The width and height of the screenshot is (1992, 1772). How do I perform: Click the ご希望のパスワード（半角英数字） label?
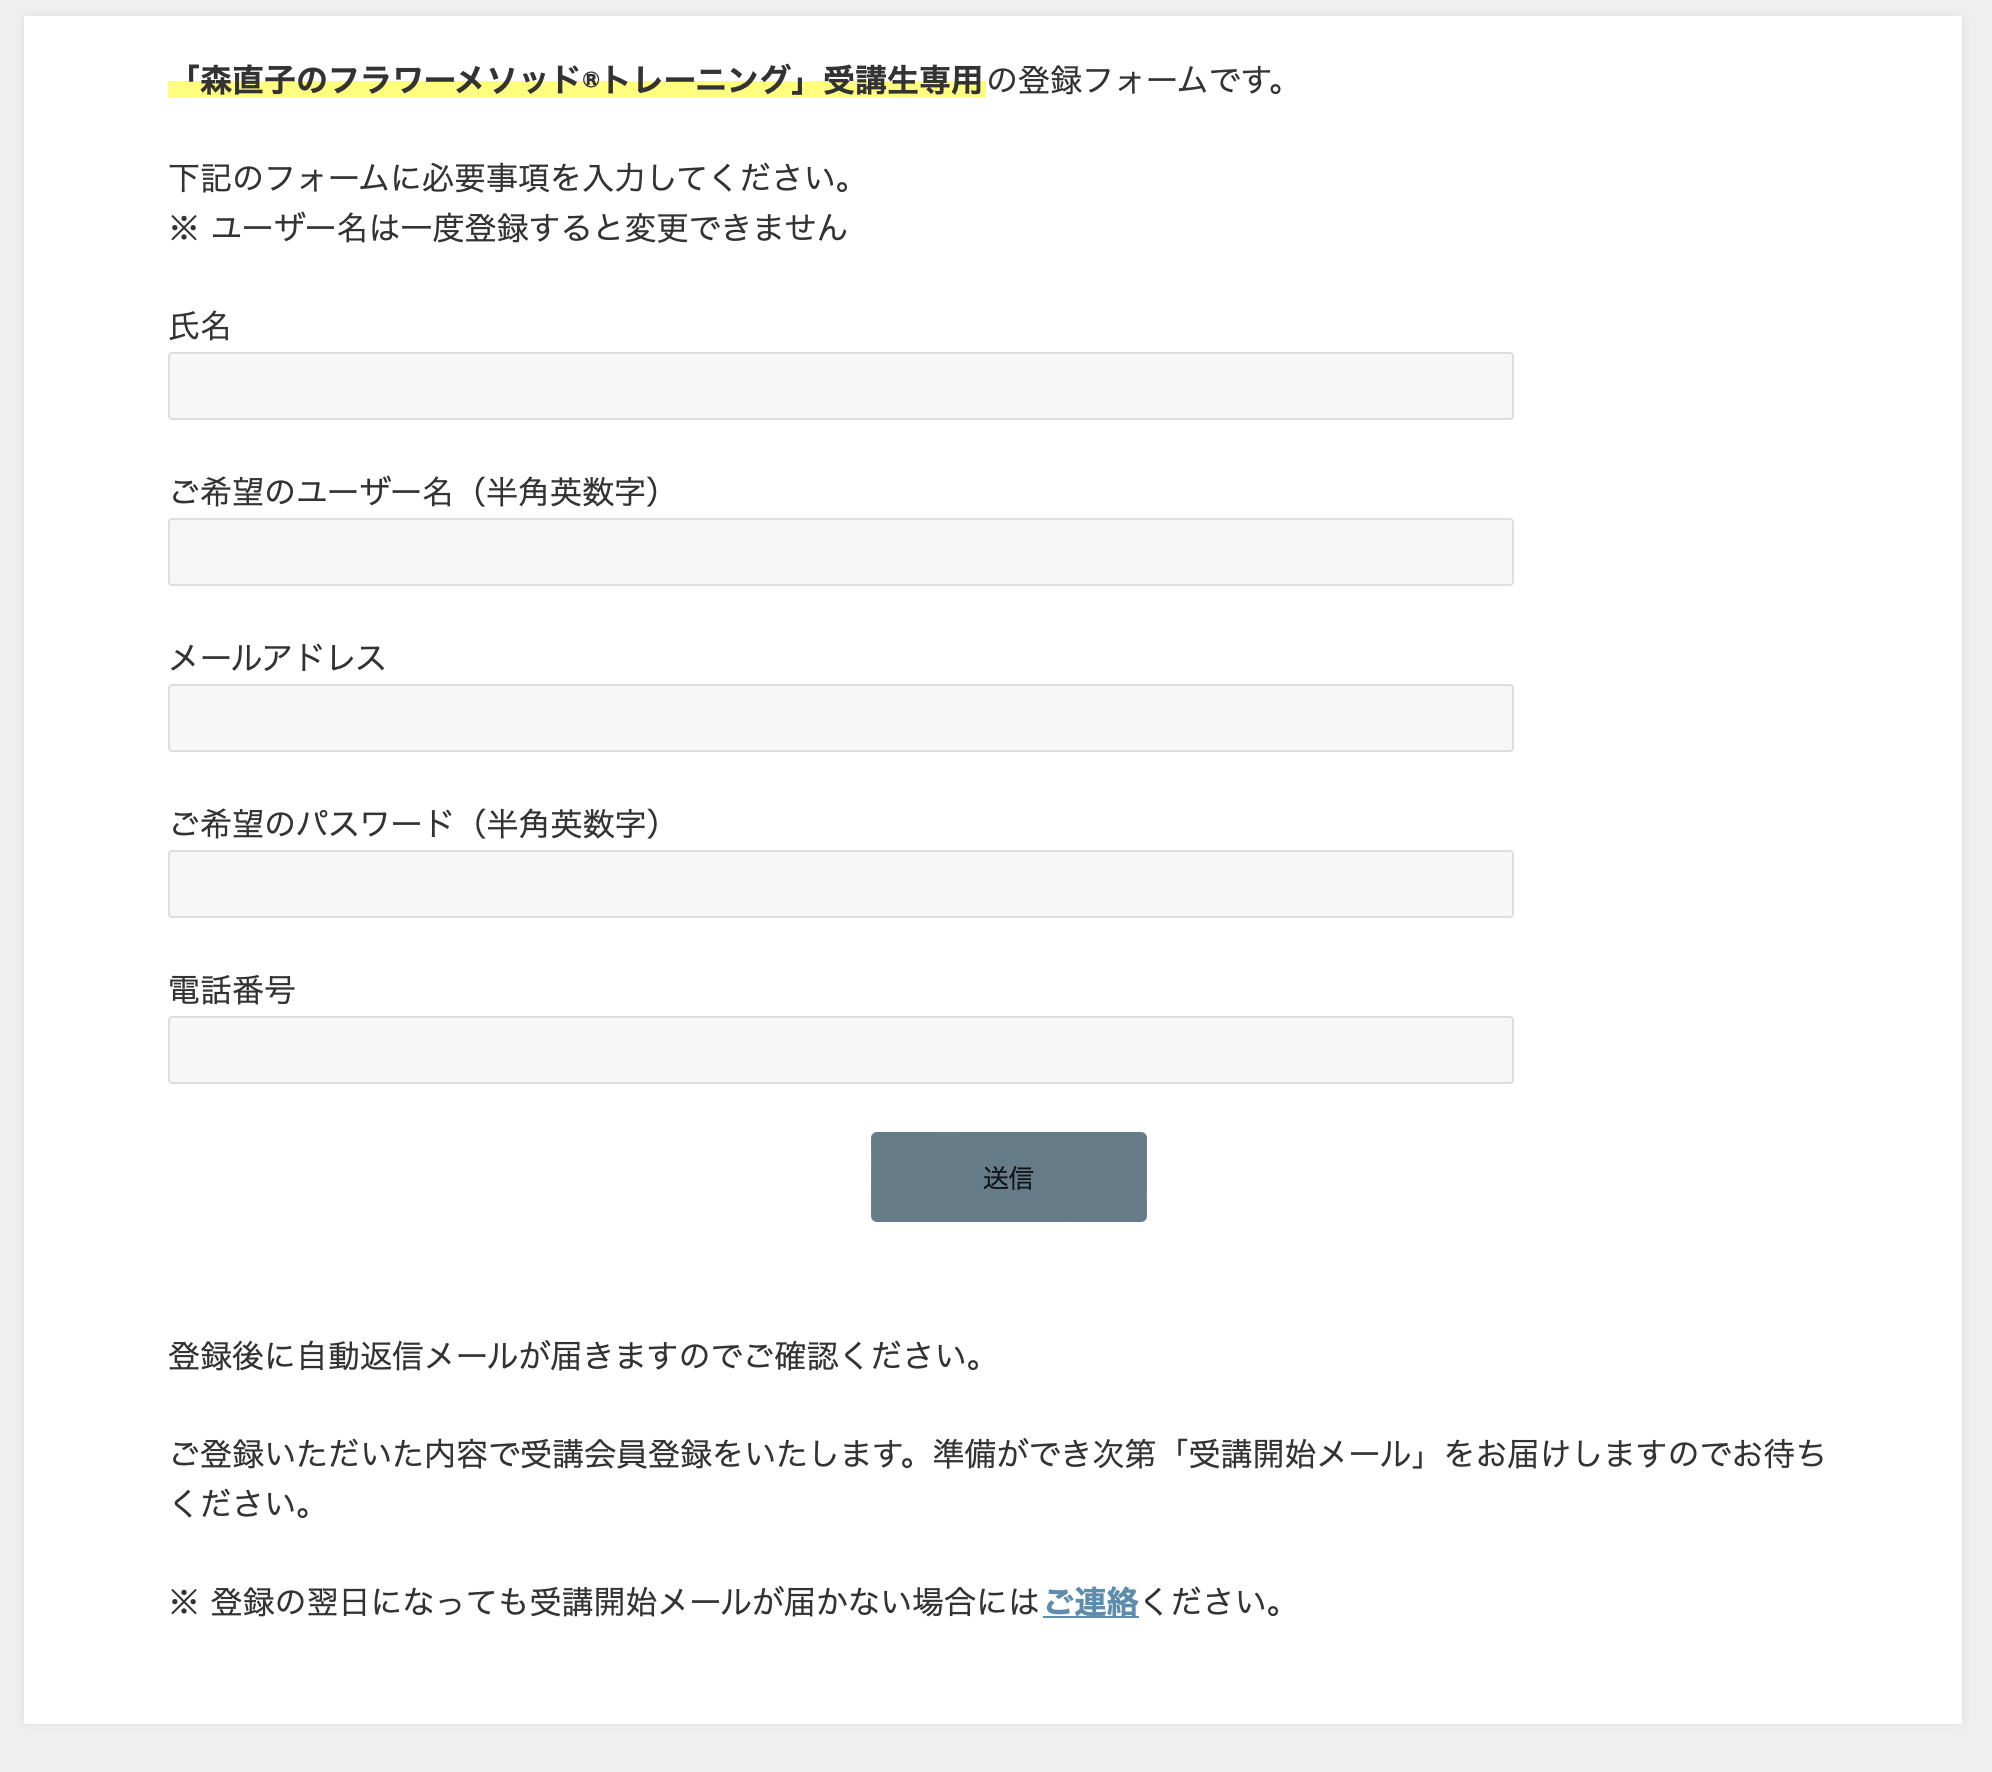[x=414, y=824]
